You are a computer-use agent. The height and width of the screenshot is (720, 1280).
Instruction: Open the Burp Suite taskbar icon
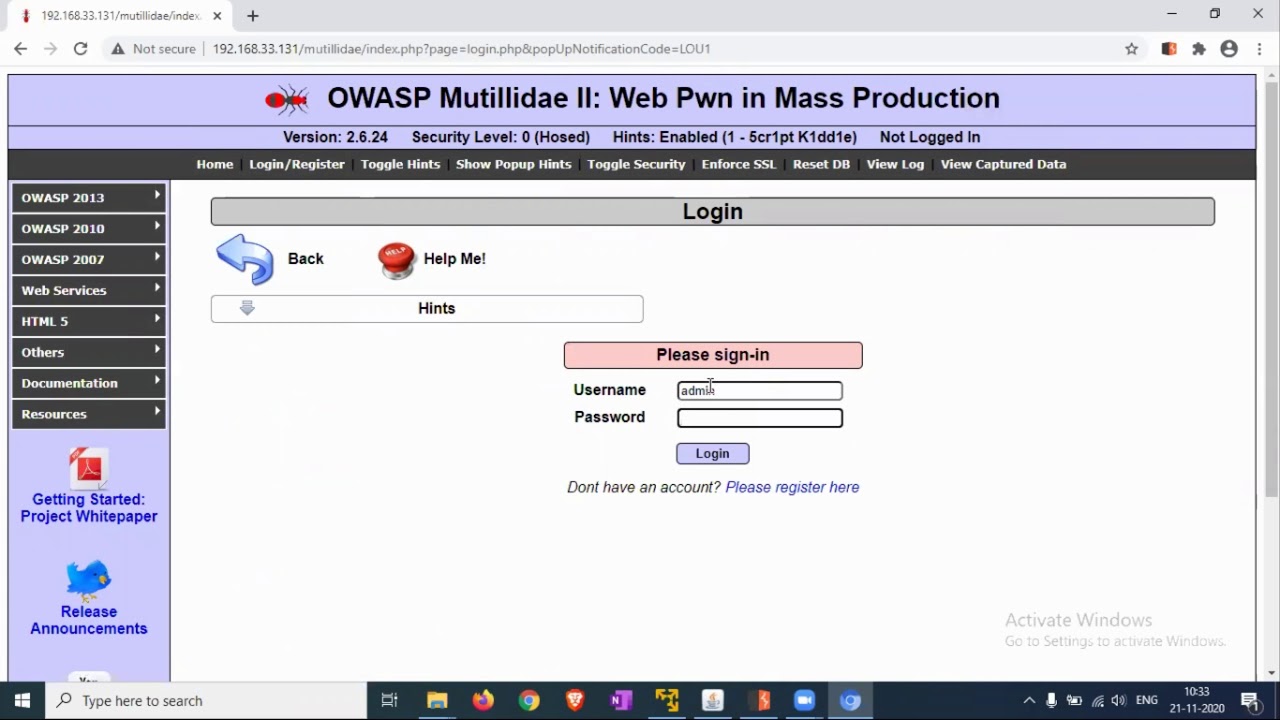point(759,701)
